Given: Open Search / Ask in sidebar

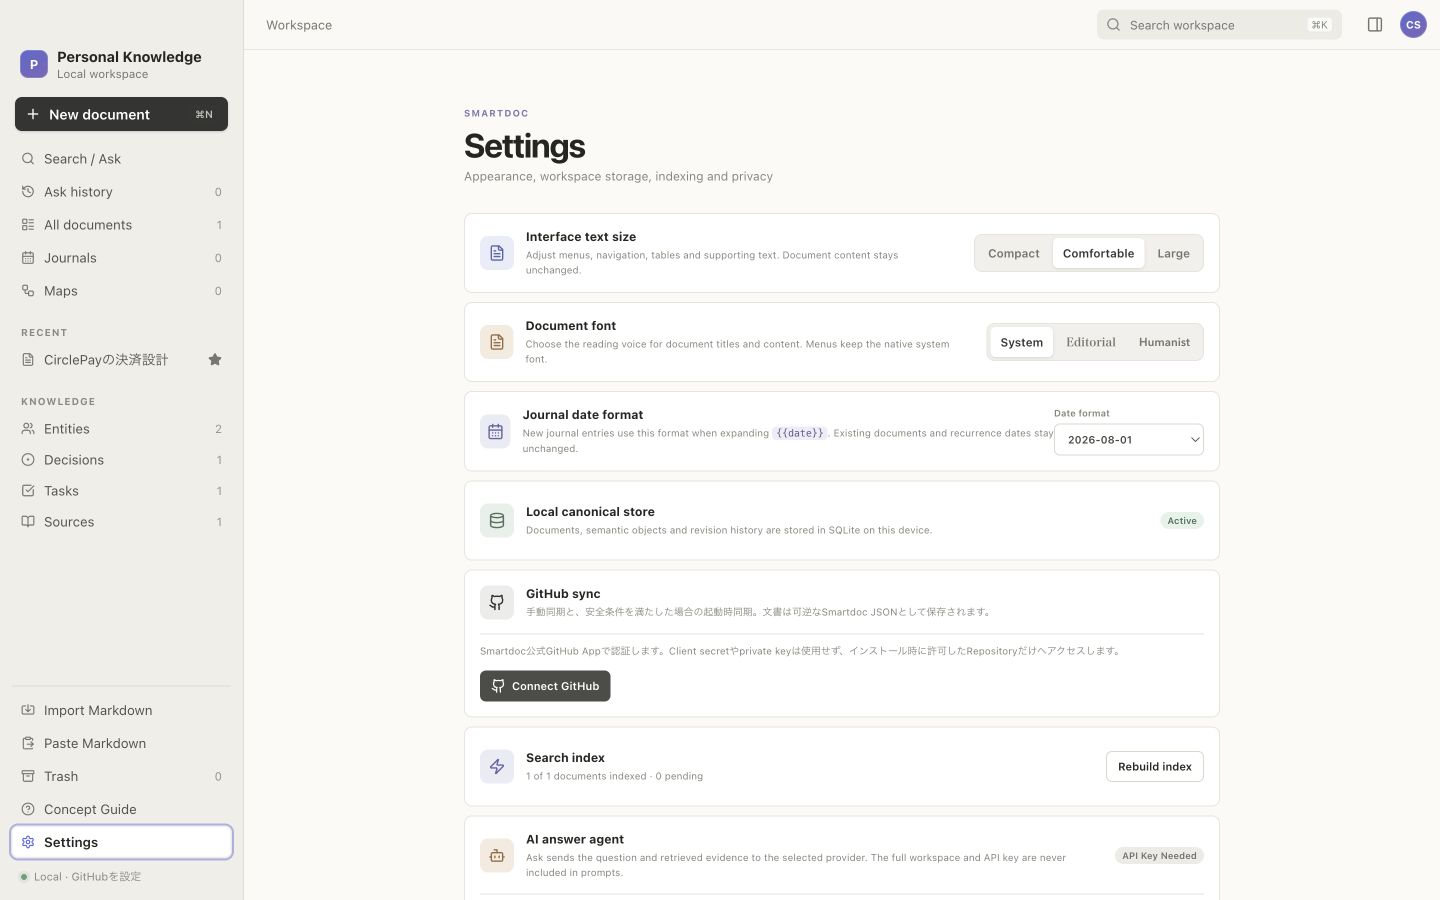Looking at the screenshot, I should pyautogui.click(x=121, y=158).
